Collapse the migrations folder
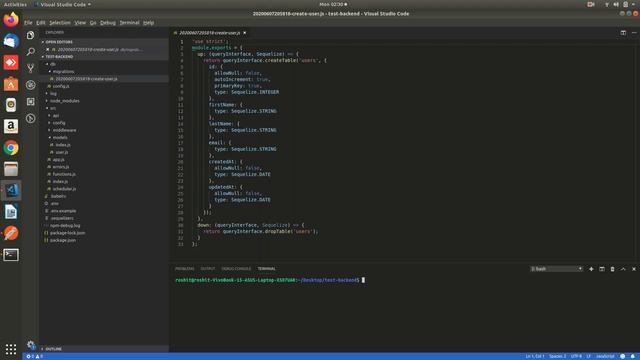640x360 pixels. point(63,71)
